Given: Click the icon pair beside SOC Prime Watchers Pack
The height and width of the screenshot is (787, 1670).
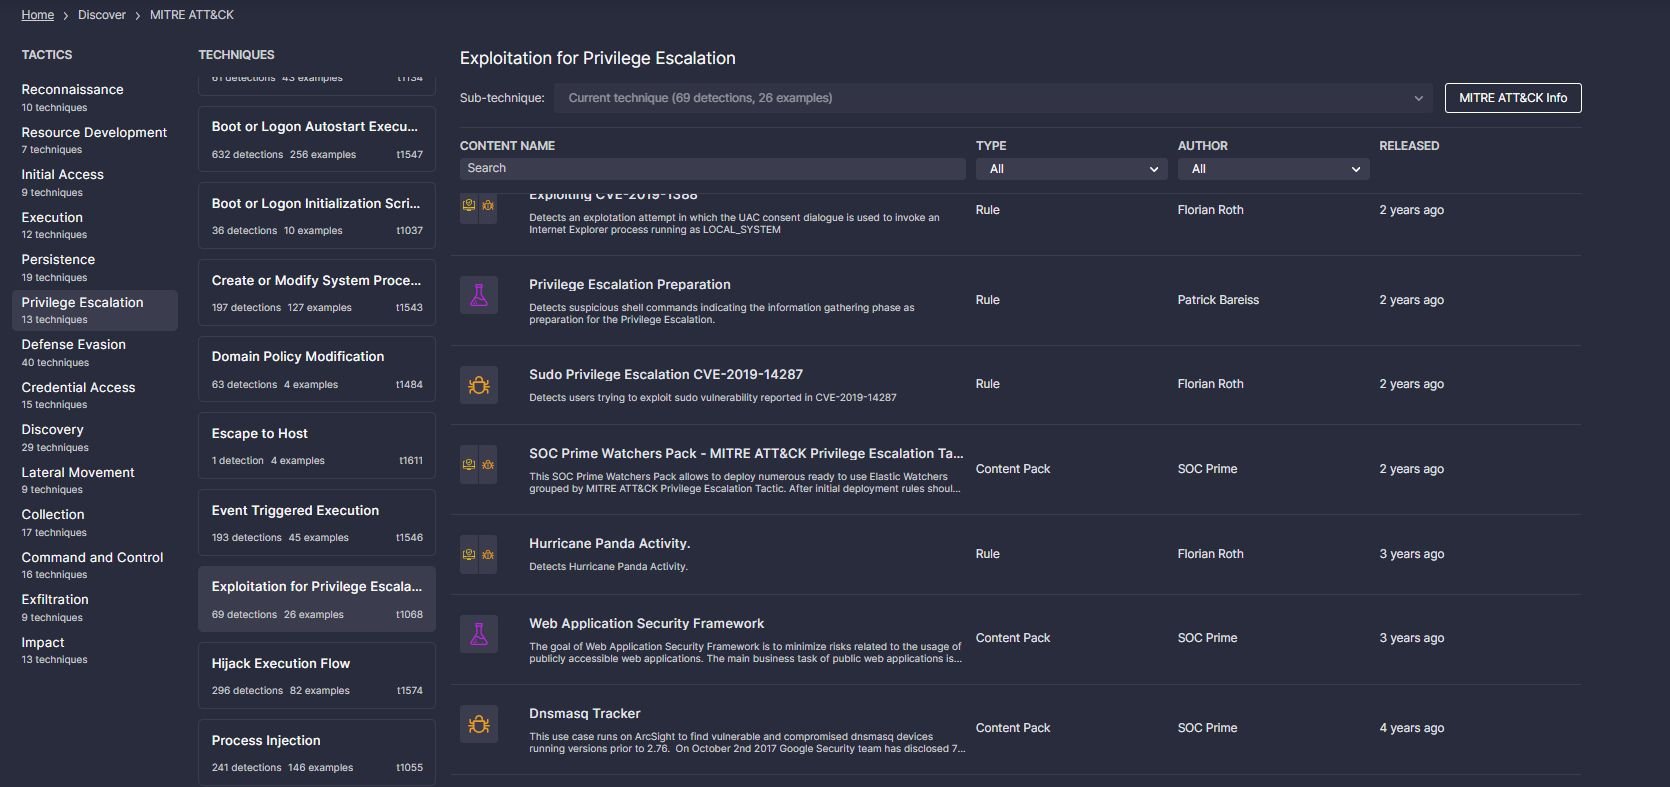Looking at the screenshot, I should click(479, 465).
